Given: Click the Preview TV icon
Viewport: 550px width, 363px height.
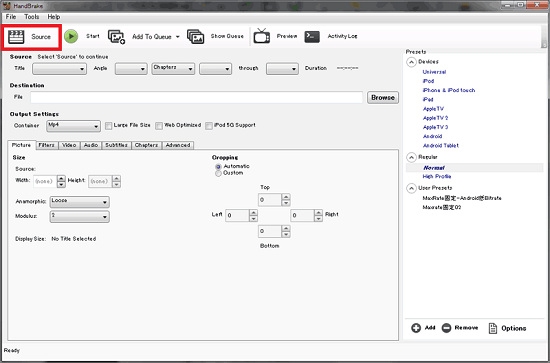Looking at the screenshot, I should pos(262,36).
